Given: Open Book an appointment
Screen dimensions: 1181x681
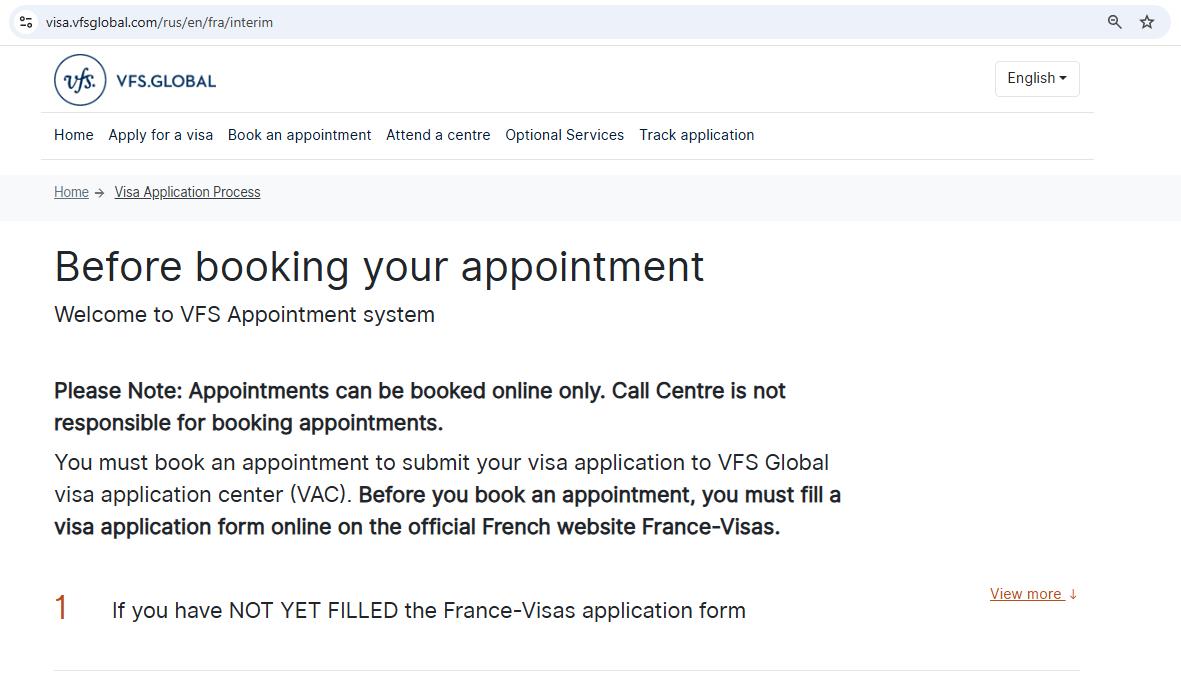Looking at the screenshot, I should (x=299, y=134).
